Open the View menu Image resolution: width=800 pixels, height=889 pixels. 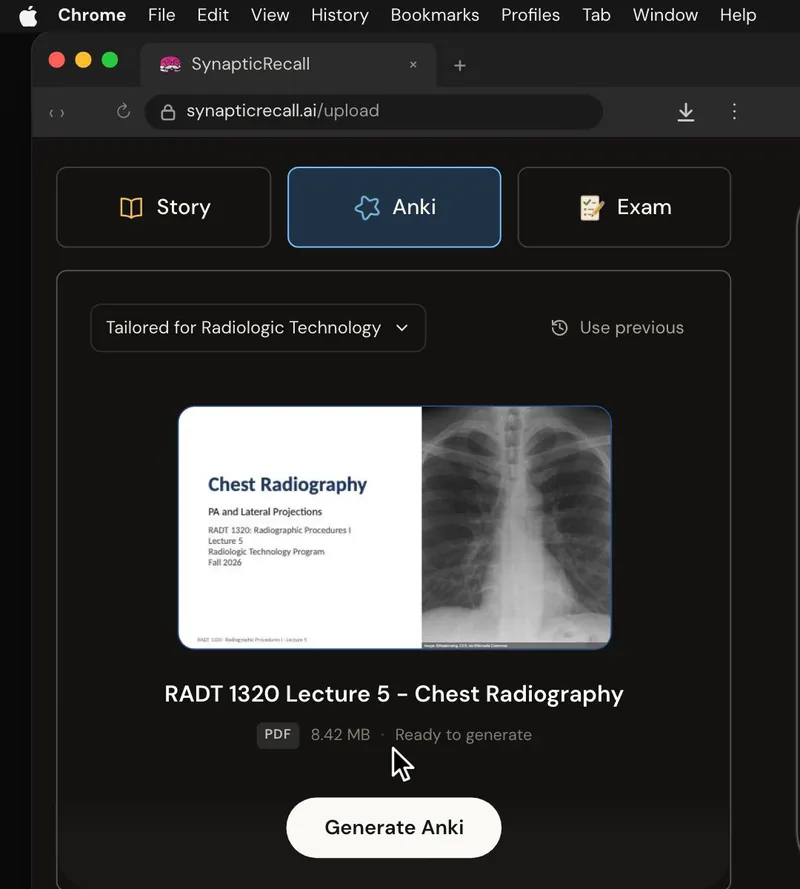coord(270,15)
